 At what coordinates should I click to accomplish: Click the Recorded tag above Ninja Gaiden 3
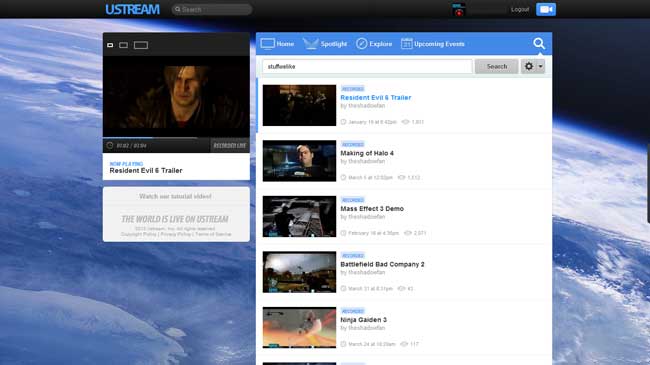point(353,311)
